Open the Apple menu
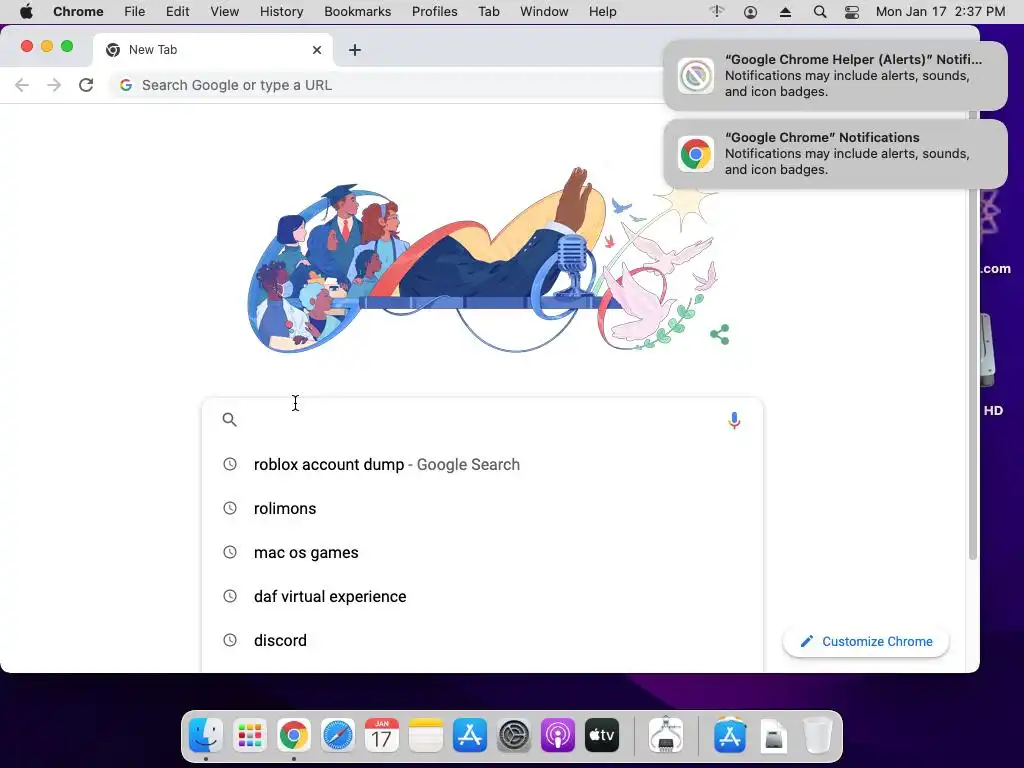1024x768 pixels. [26, 11]
